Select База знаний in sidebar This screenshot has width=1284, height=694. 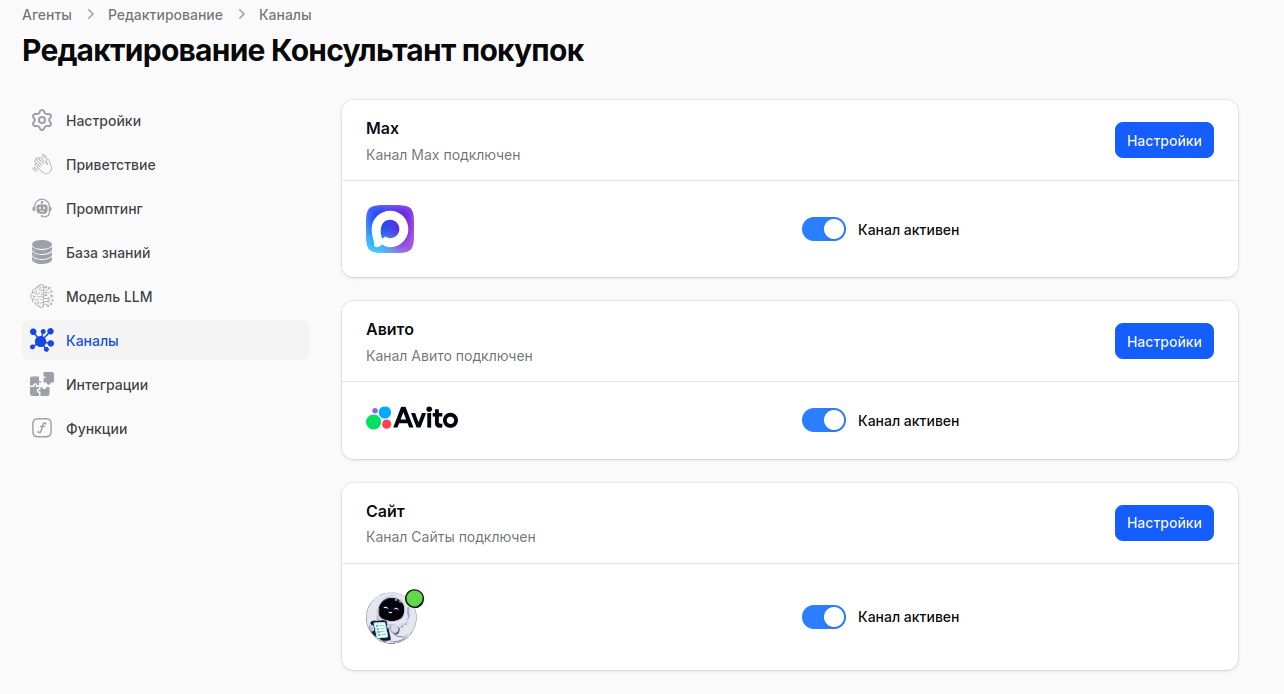[166, 253]
